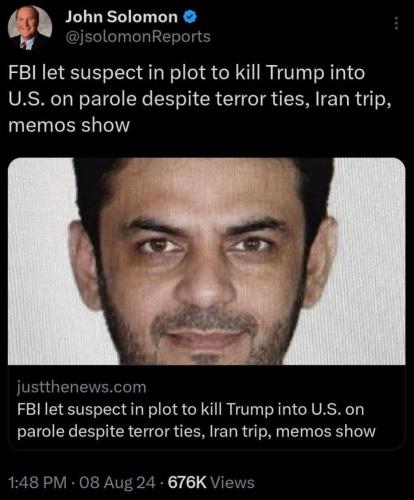Click the 1:48 PM timestamp
This screenshot has width=414, height=500.
point(38,483)
